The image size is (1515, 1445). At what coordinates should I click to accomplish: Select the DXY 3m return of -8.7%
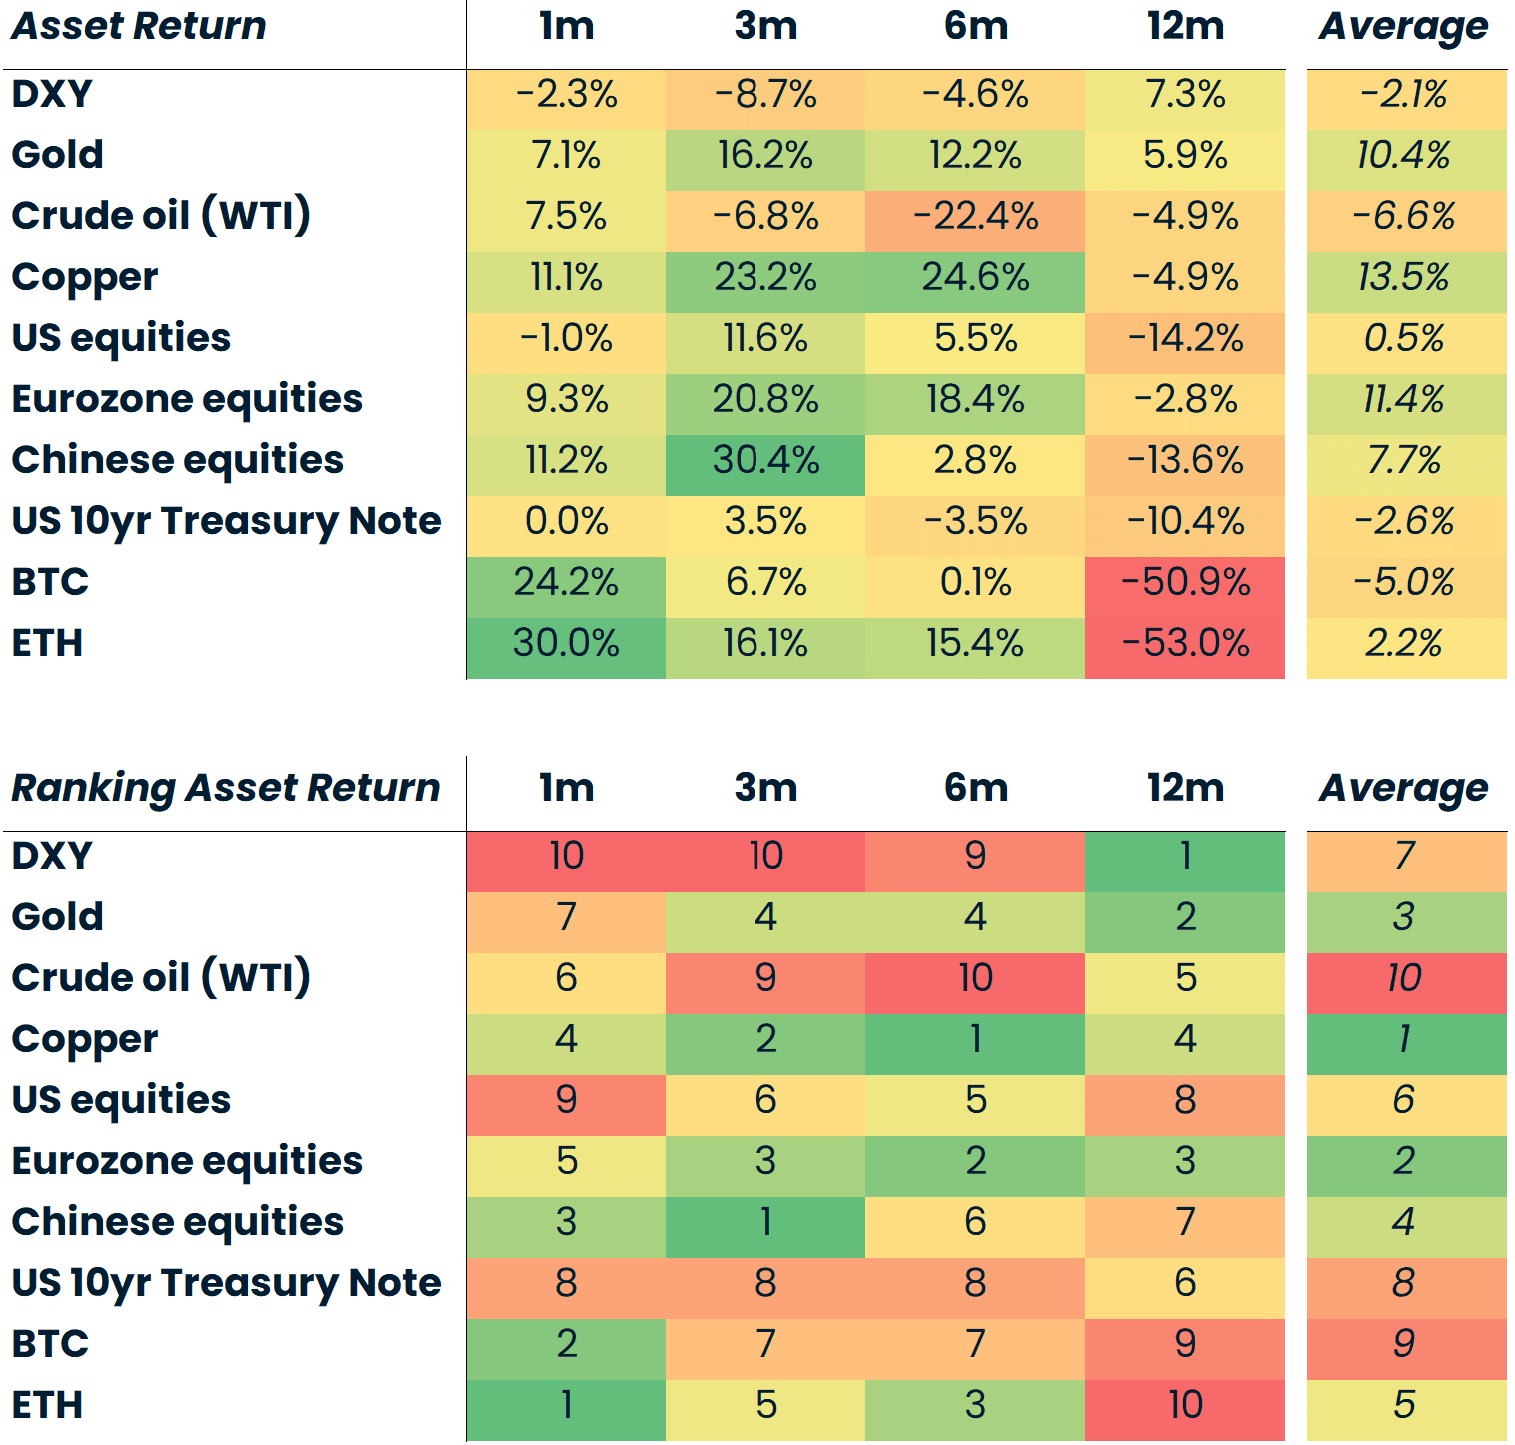tap(765, 95)
